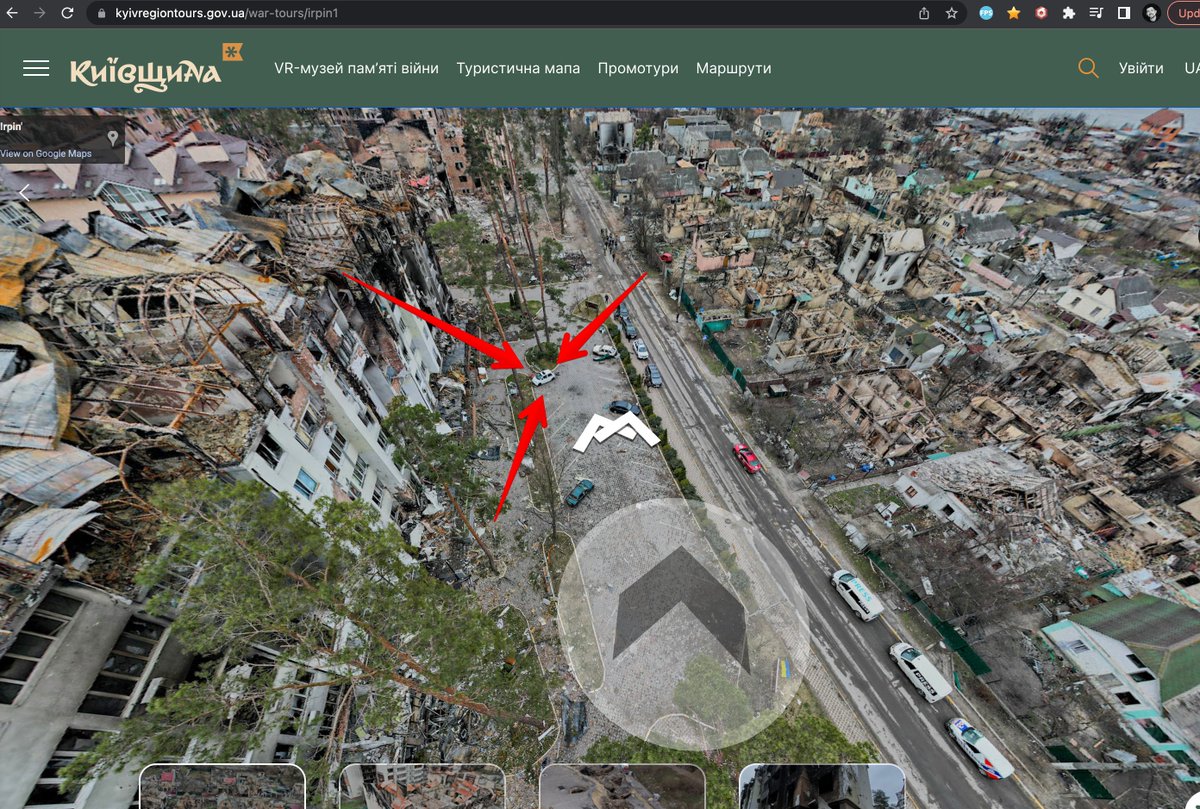Click the Irpin' location label text
Image resolution: width=1200 pixels, height=809 pixels.
click(12, 128)
